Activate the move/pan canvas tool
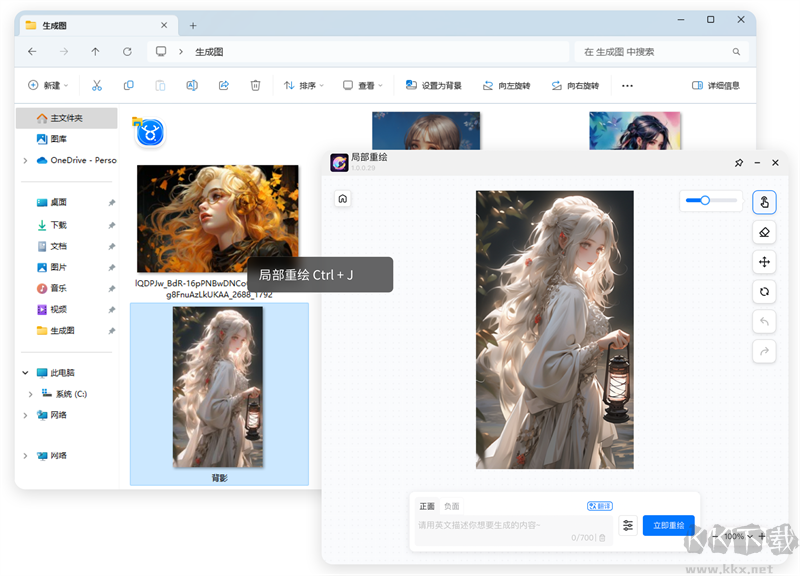800x576 pixels. point(764,262)
